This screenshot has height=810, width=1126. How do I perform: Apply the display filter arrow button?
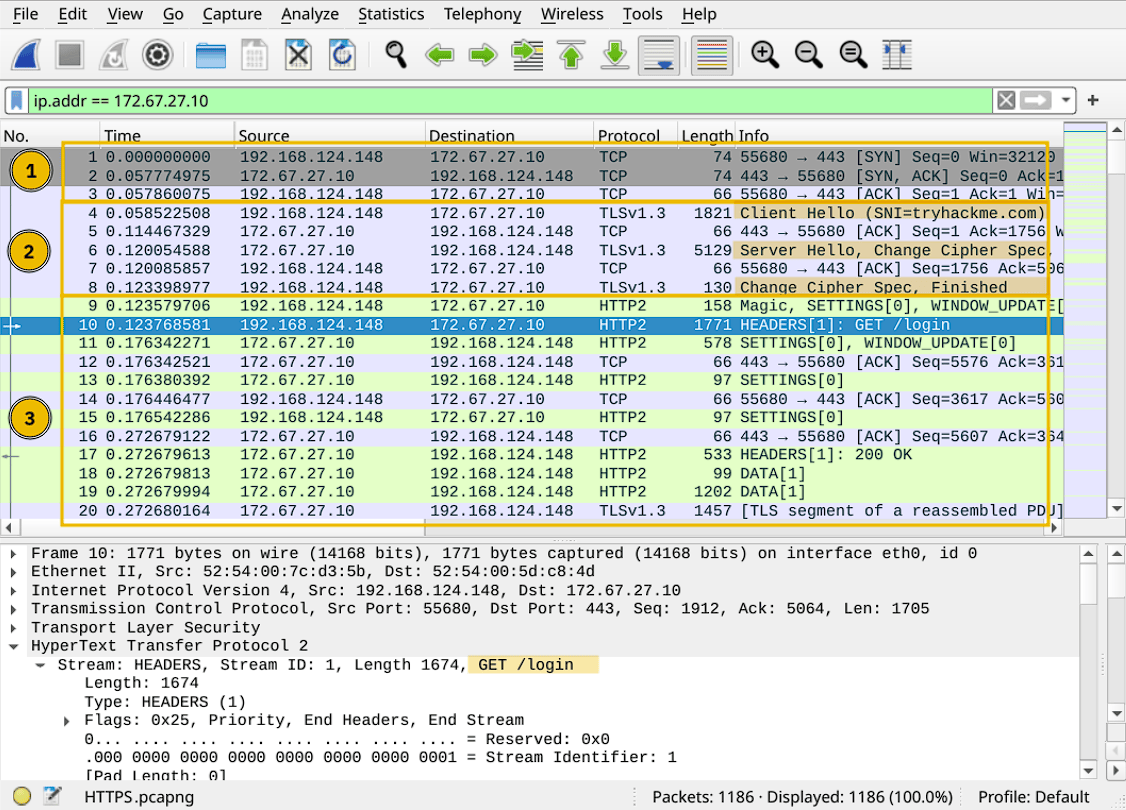point(1036,101)
